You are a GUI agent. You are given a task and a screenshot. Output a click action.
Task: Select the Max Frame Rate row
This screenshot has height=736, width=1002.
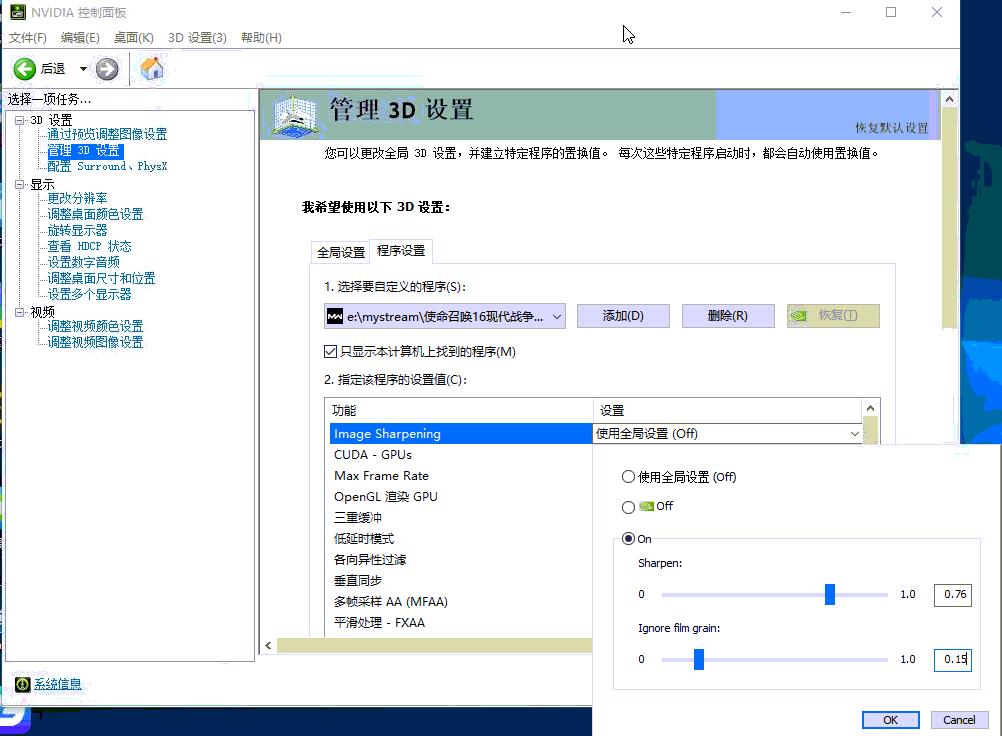[461, 476]
